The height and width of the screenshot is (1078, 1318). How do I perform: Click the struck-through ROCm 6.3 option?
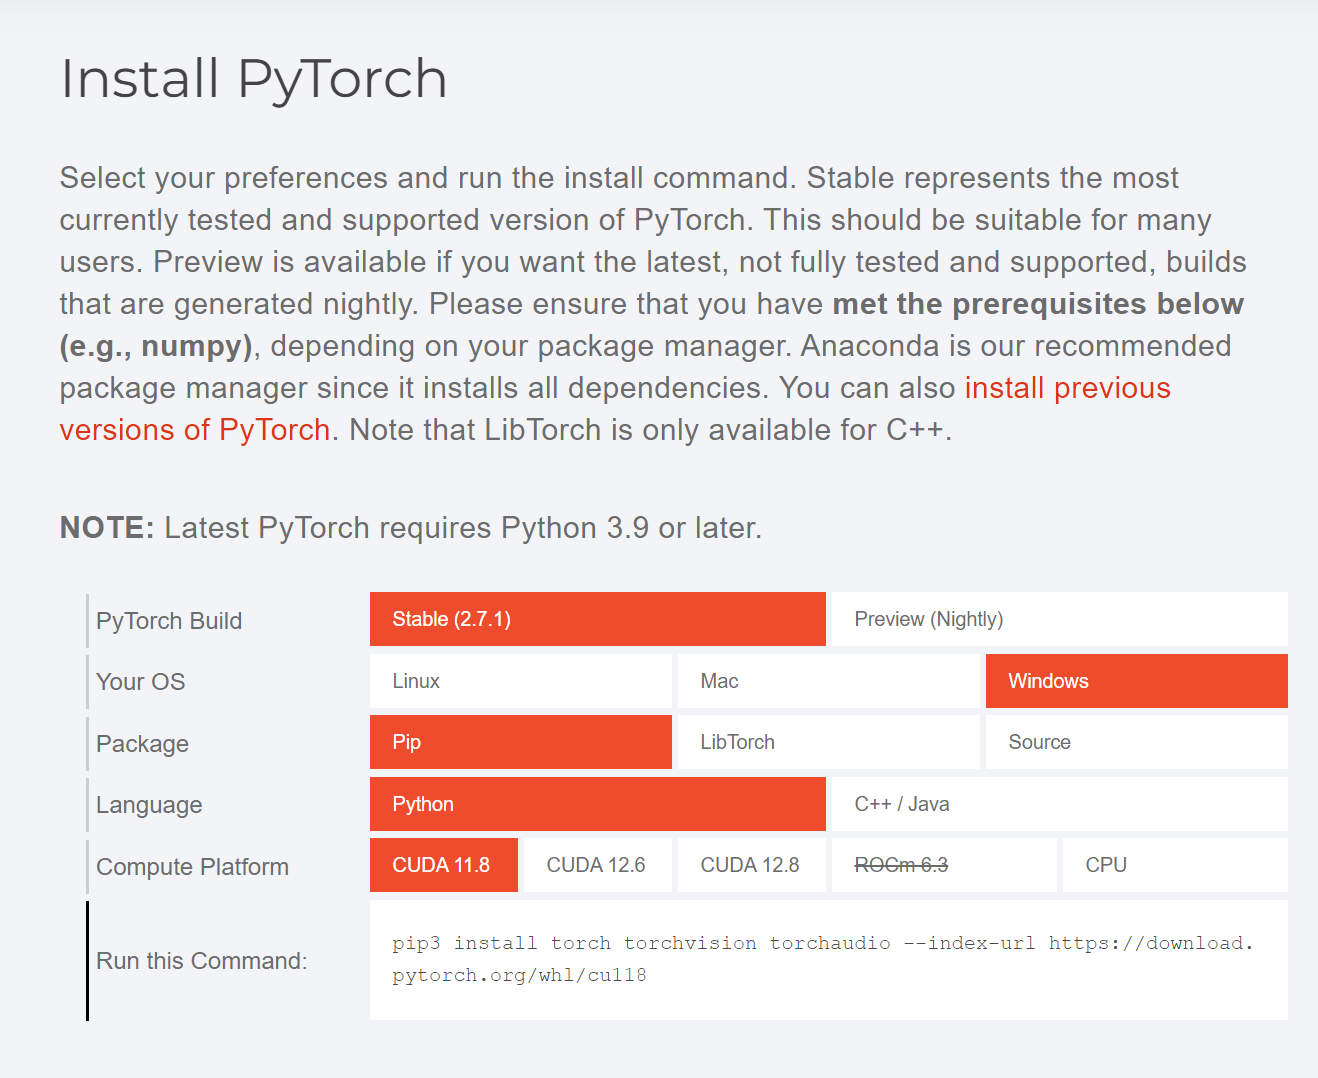pos(943,865)
